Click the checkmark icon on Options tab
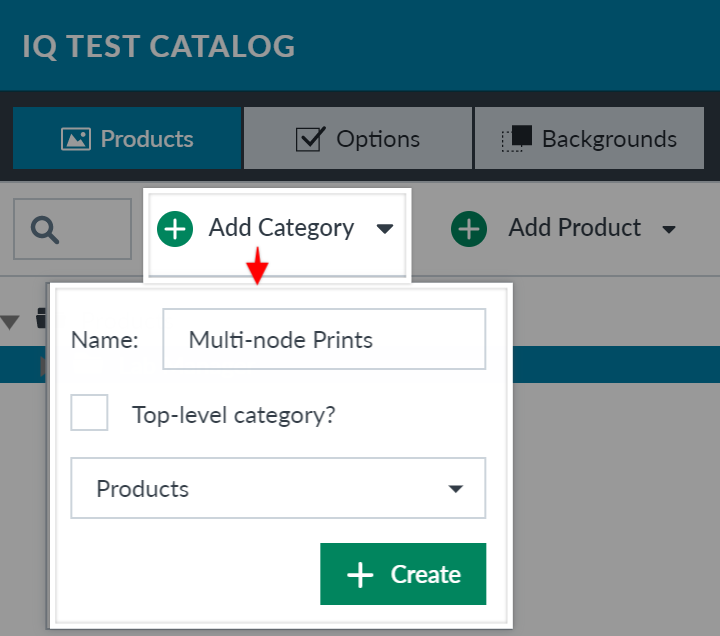Screen dimensions: 720x636 pyautogui.click(x=310, y=139)
